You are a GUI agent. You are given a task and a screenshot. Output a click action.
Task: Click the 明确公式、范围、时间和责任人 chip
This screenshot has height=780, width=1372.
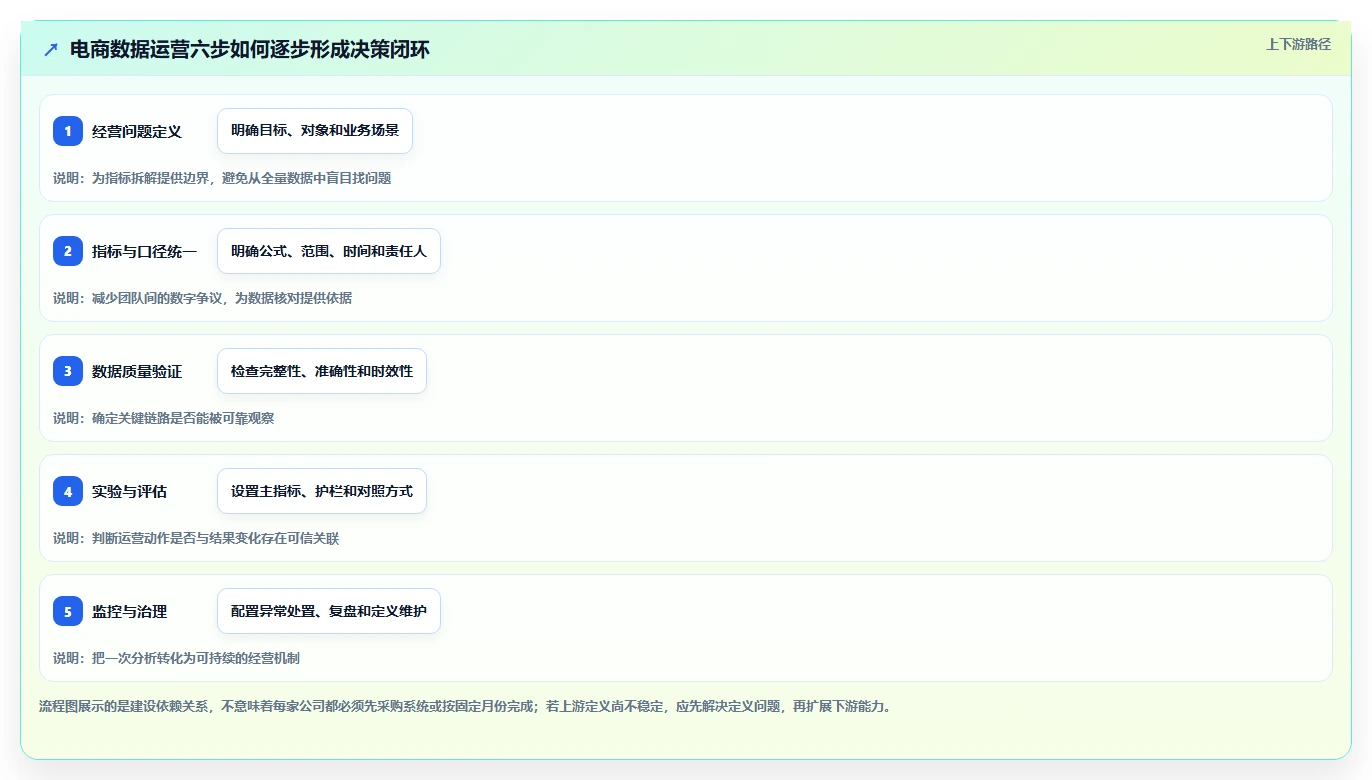329,251
